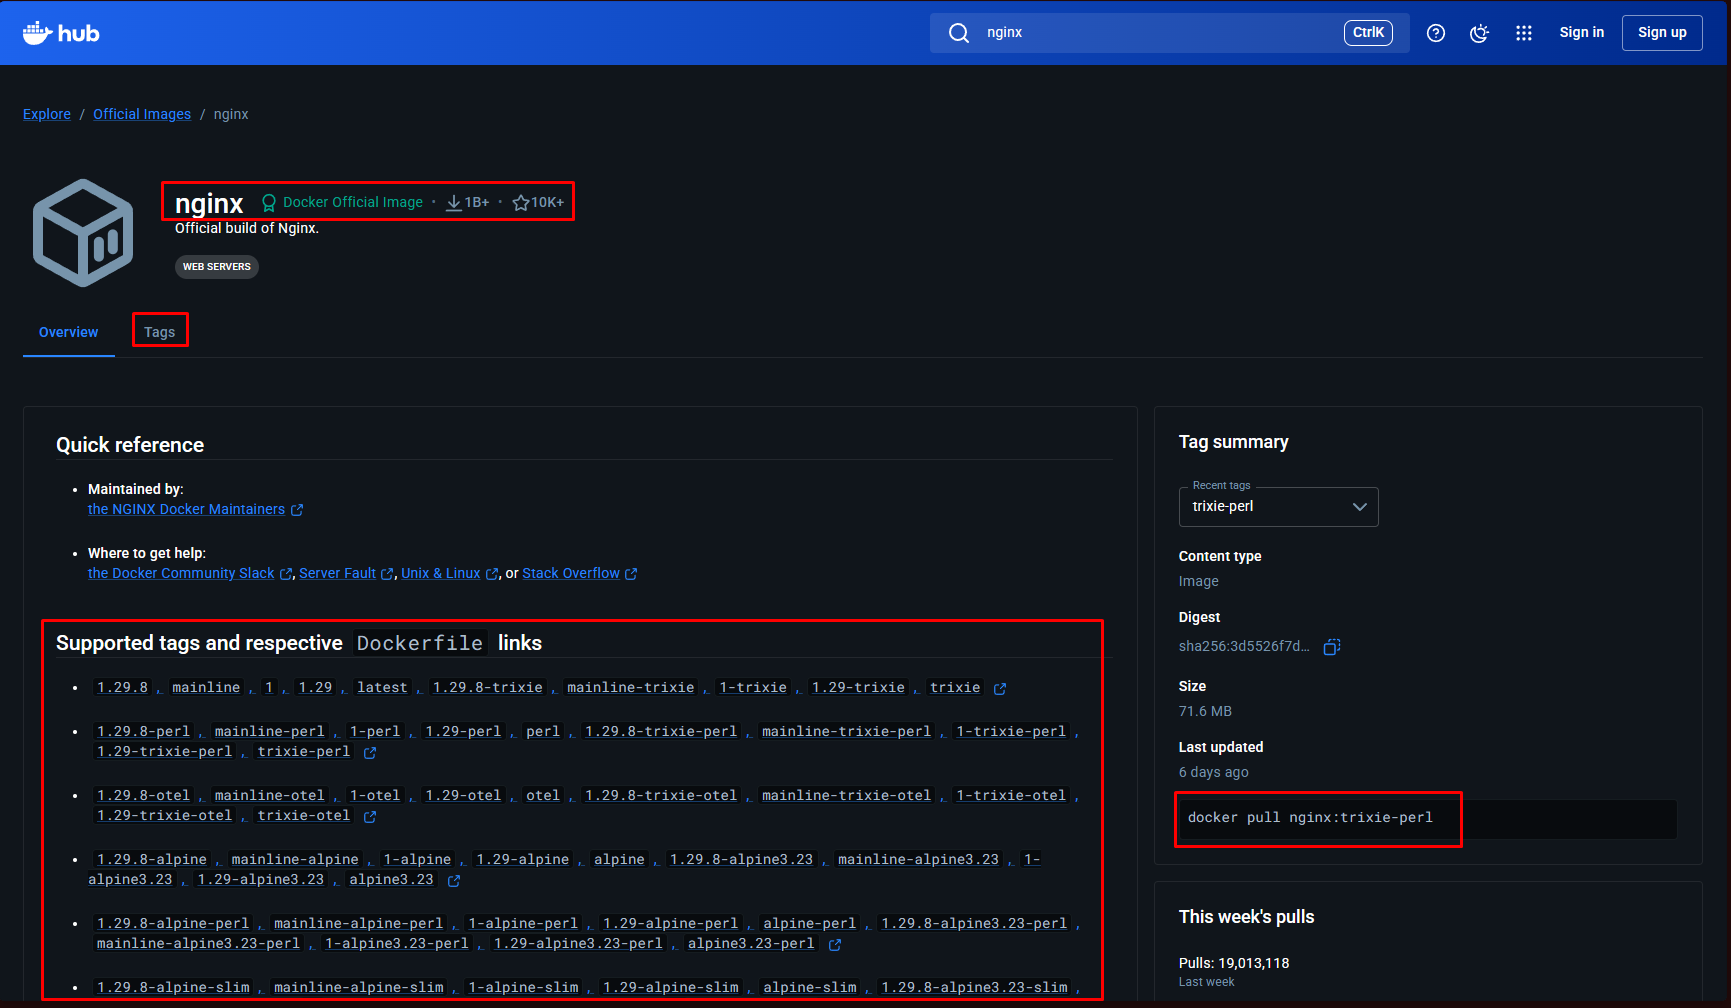Image resolution: width=1731 pixels, height=1008 pixels.
Task: Click the mainline tag
Action: tap(206, 688)
